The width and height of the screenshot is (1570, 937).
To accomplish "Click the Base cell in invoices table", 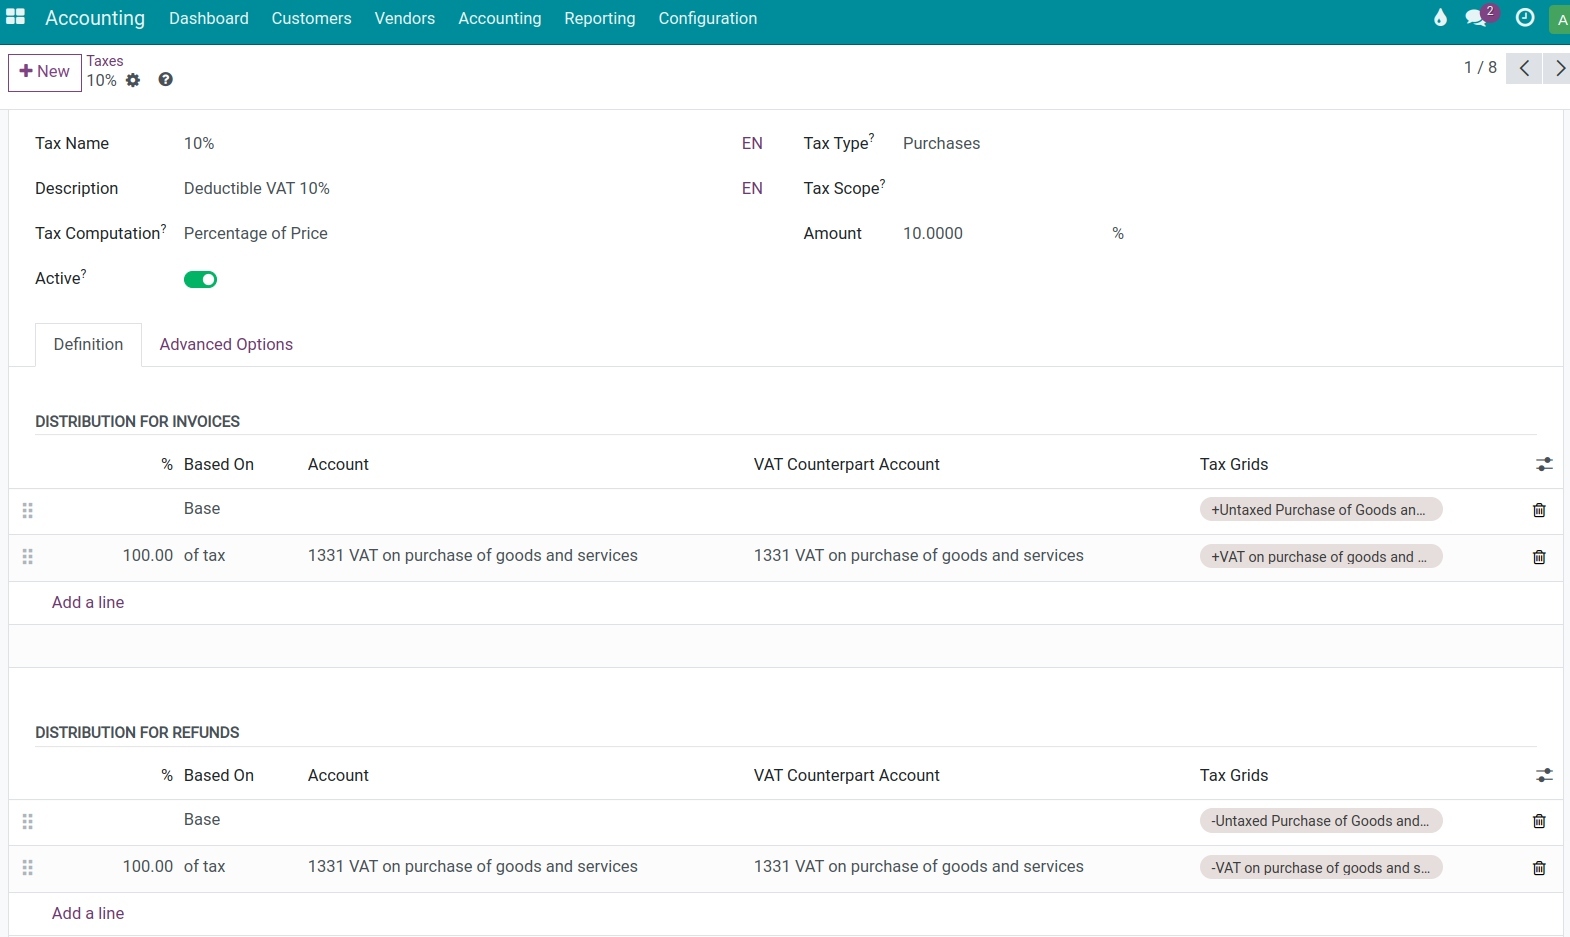I will [x=202, y=509].
